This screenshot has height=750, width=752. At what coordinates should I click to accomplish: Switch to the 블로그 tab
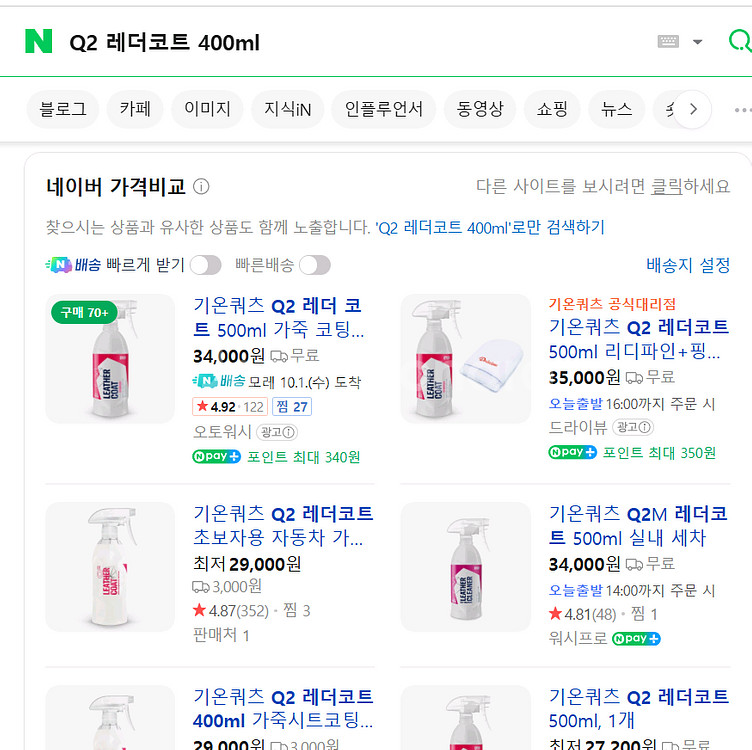[x=63, y=109]
